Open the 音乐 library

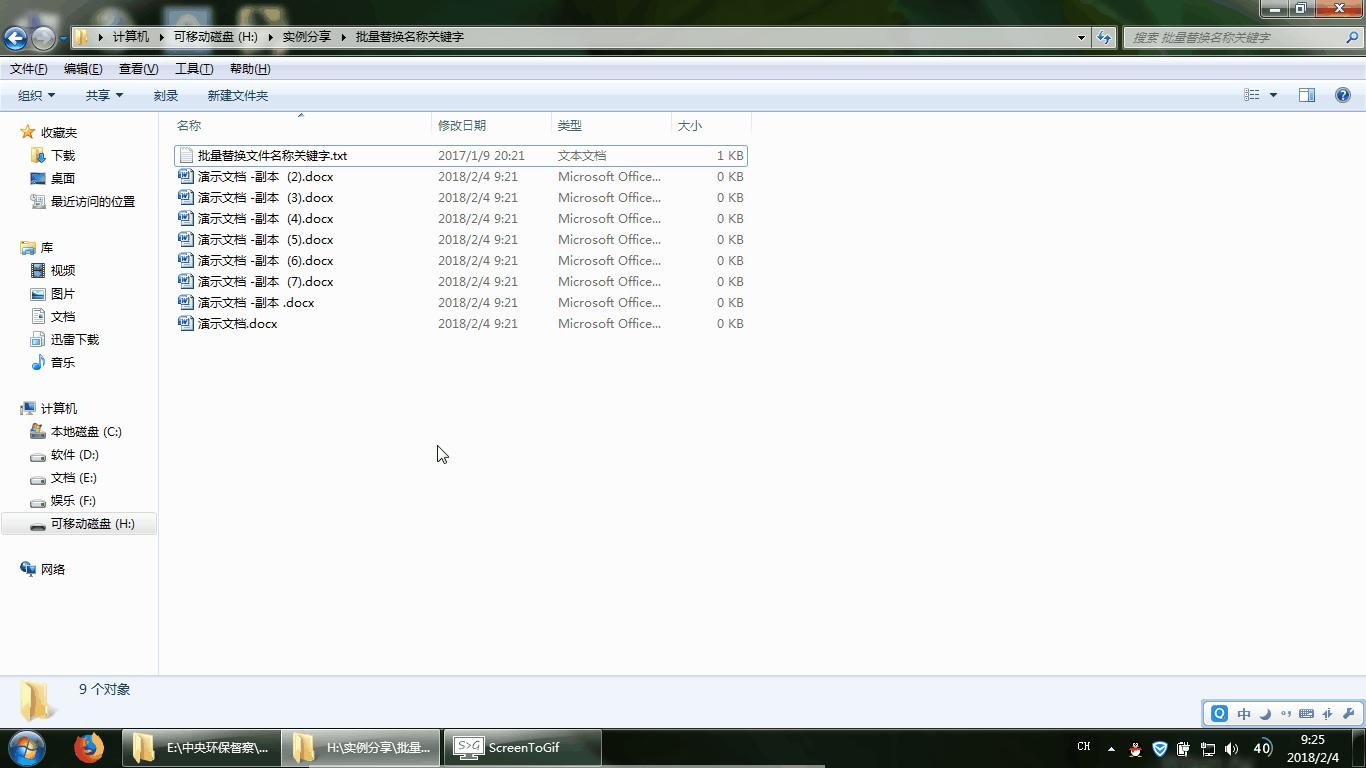63,362
